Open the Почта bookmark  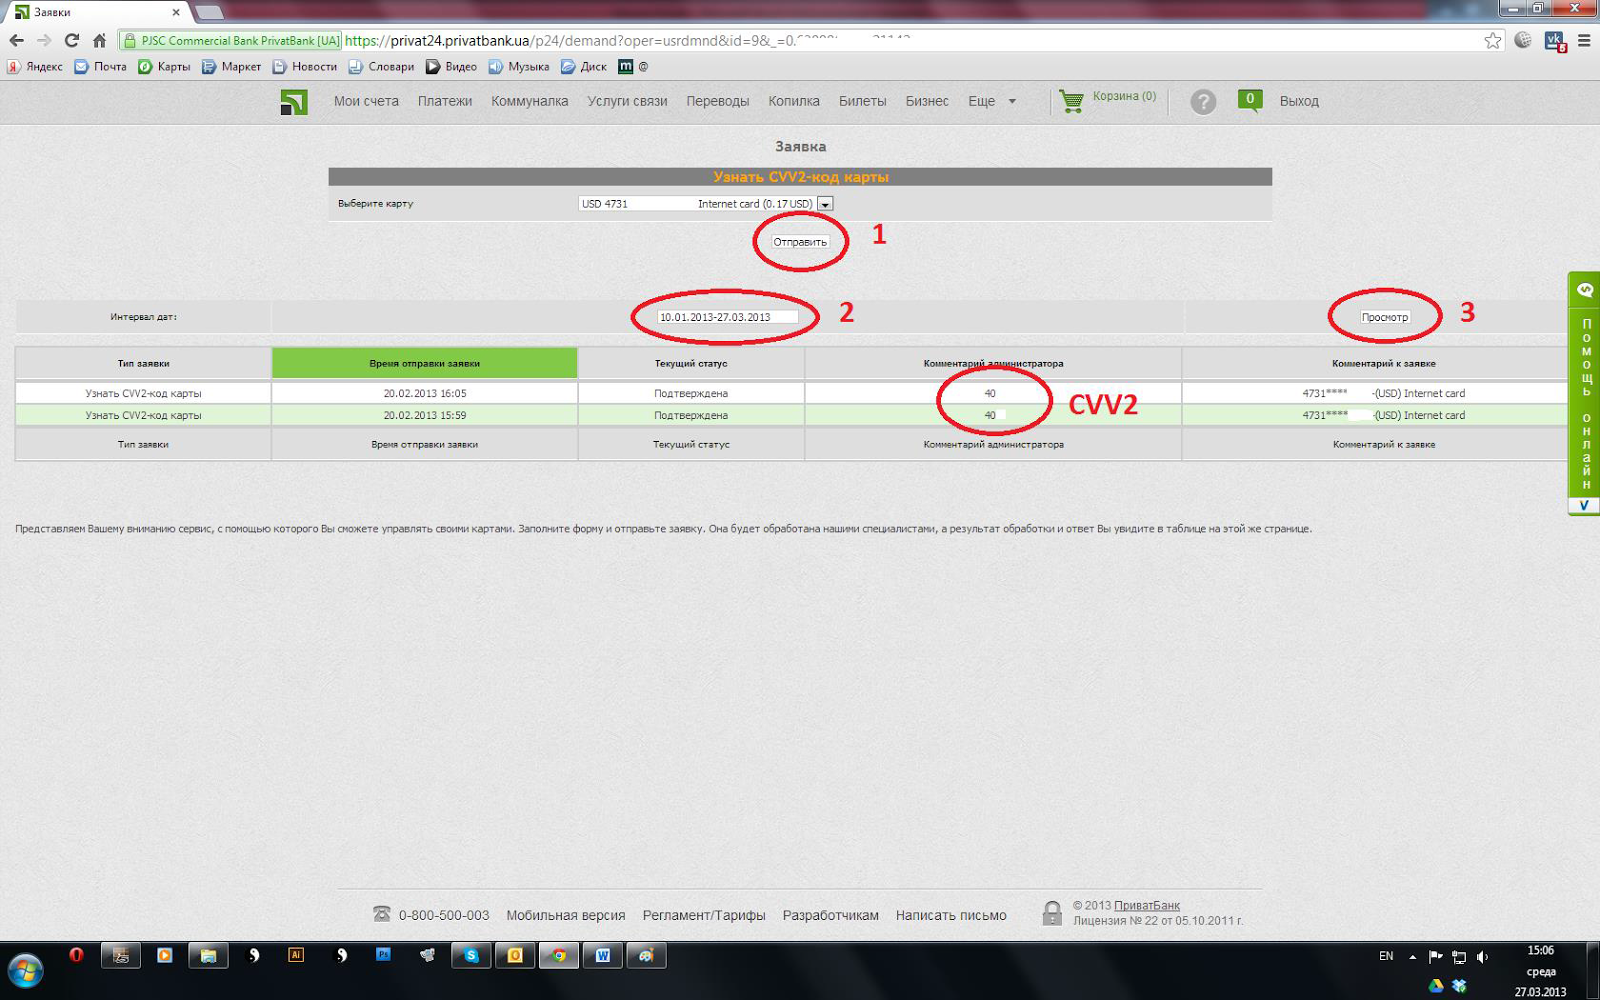point(101,67)
